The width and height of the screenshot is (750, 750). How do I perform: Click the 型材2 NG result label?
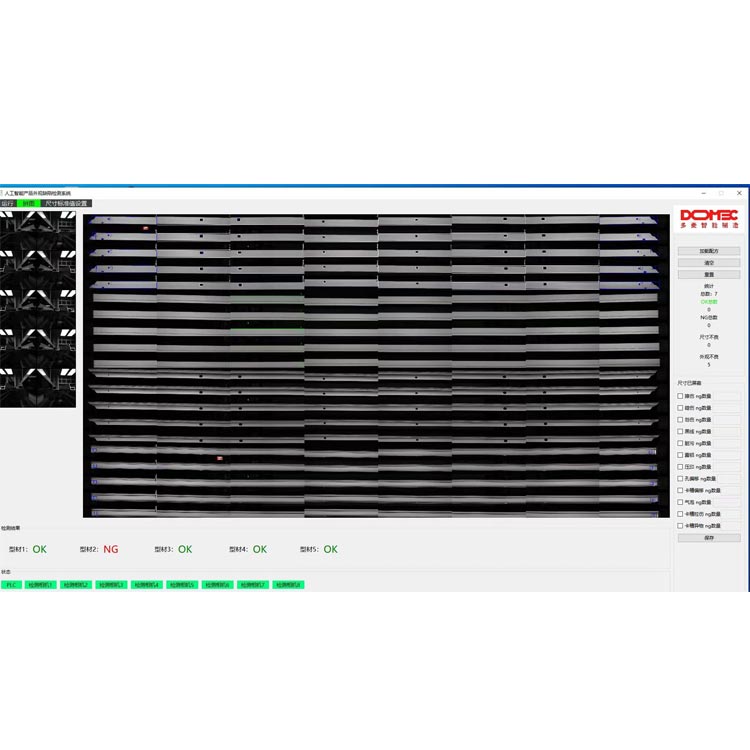coord(110,549)
